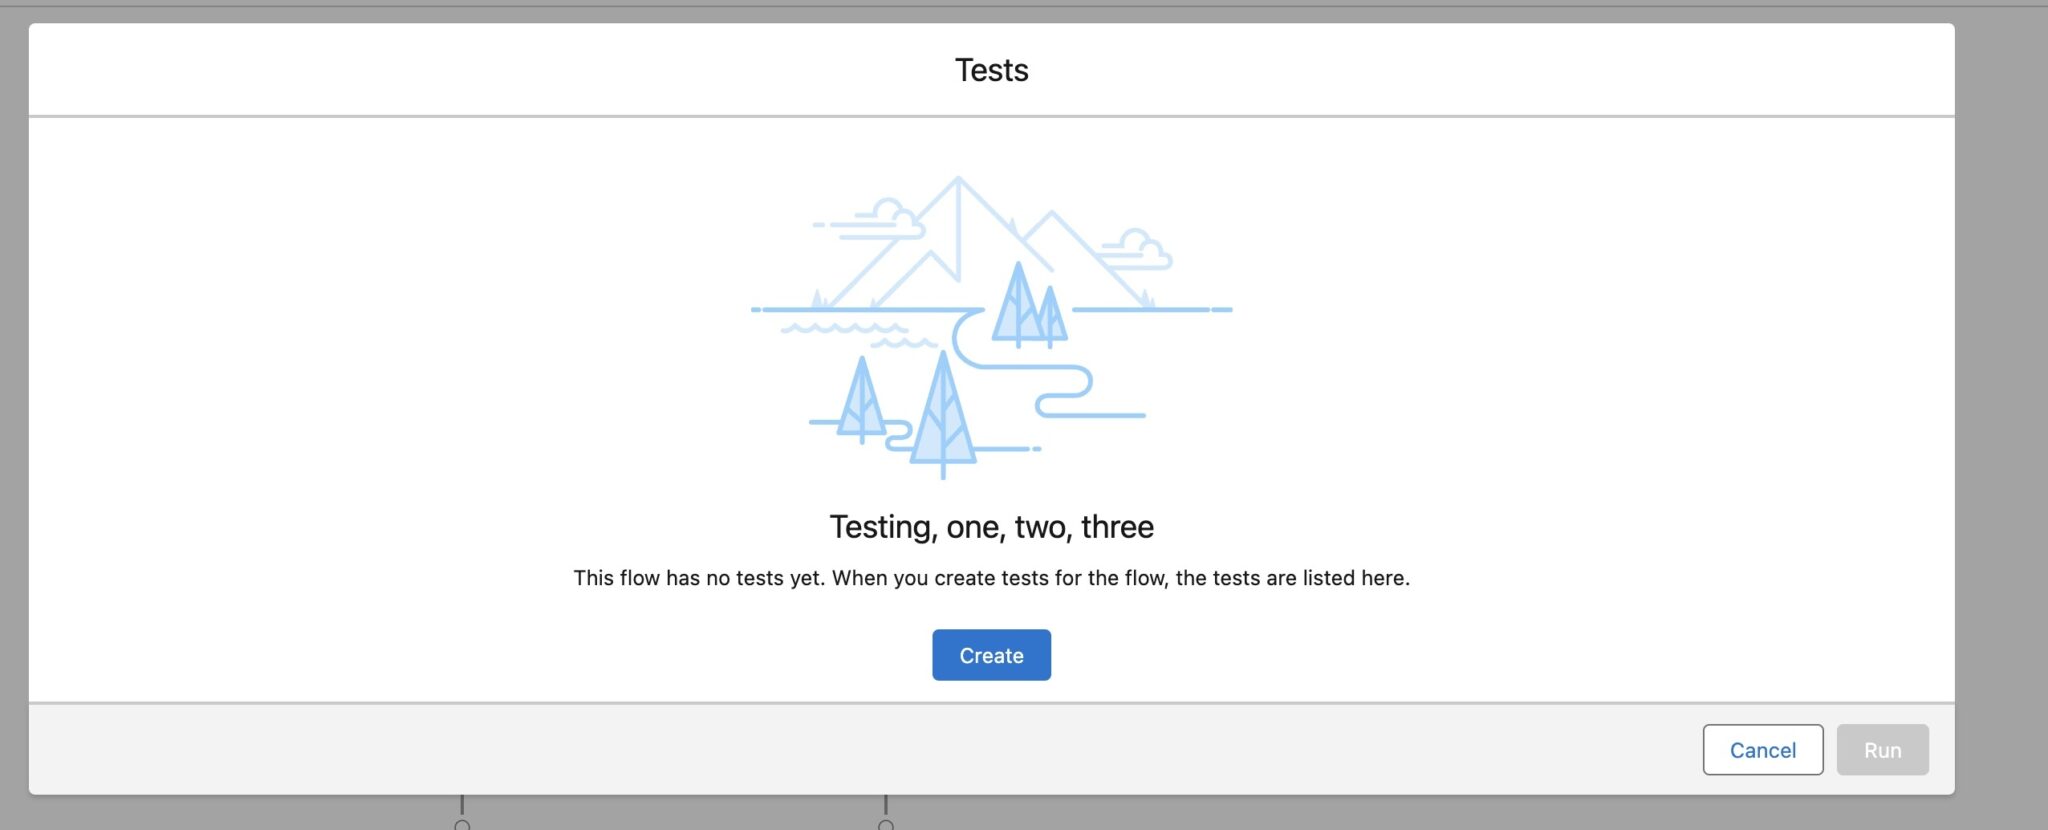
Task: Click the grayed-out Run button
Action: [1882, 750]
